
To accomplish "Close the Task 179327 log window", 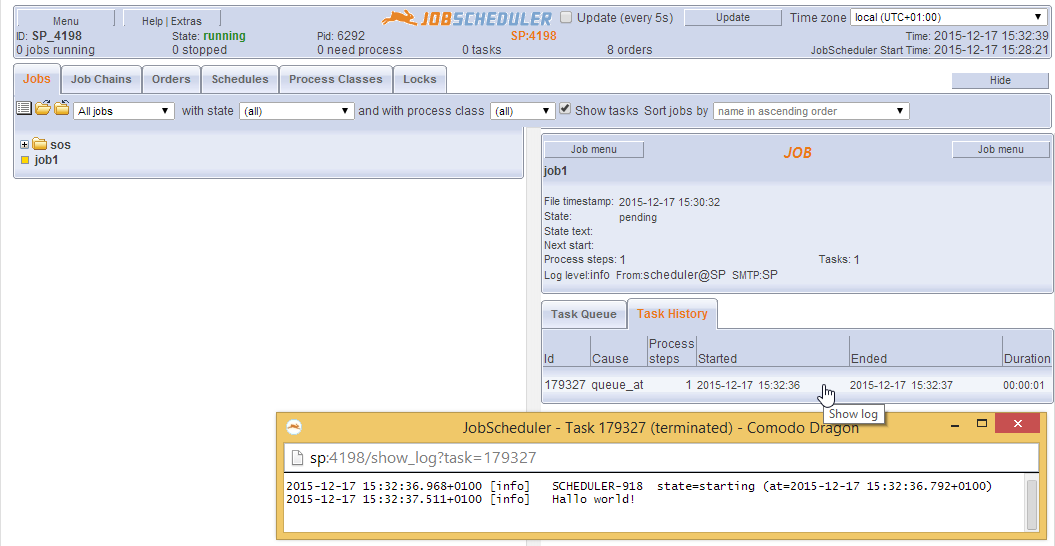I will [1018, 423].
